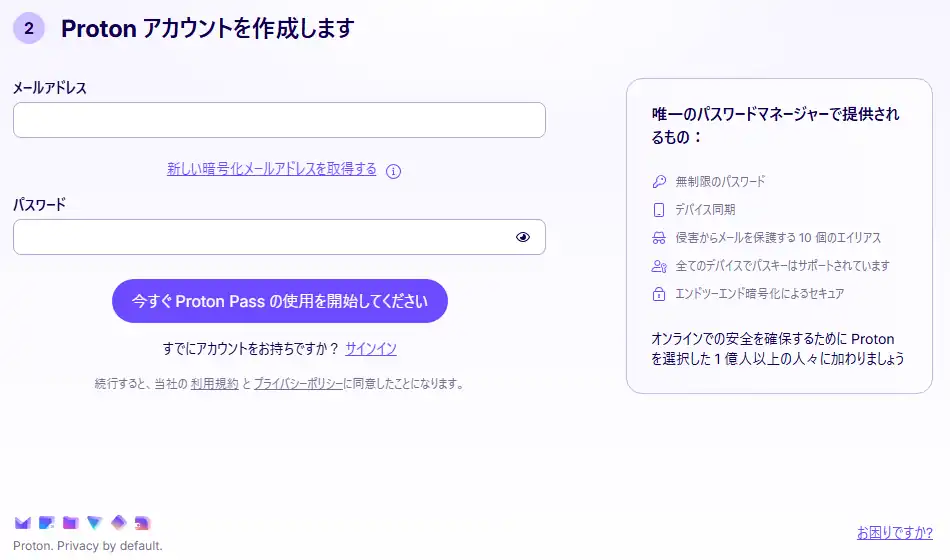Click the key icon for 無制限のパスワード
This screenshot has width=950, height=560.
tap(659, 182)
